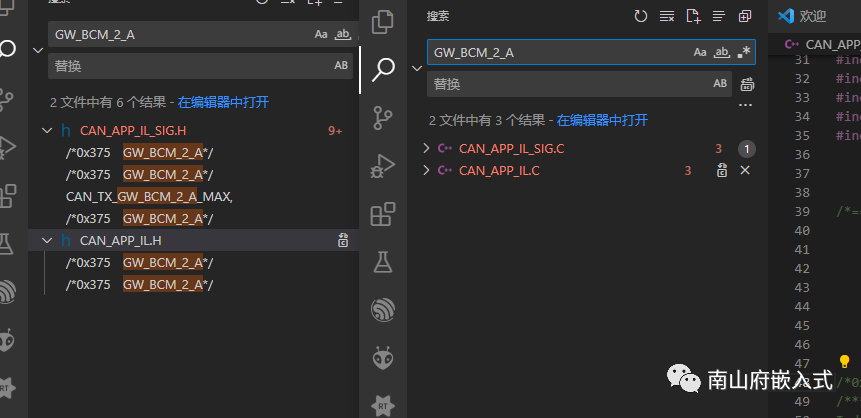Screen dimensions: 861x418
Task: Click the view as tree icon
Action: click(x=718, y=16)
